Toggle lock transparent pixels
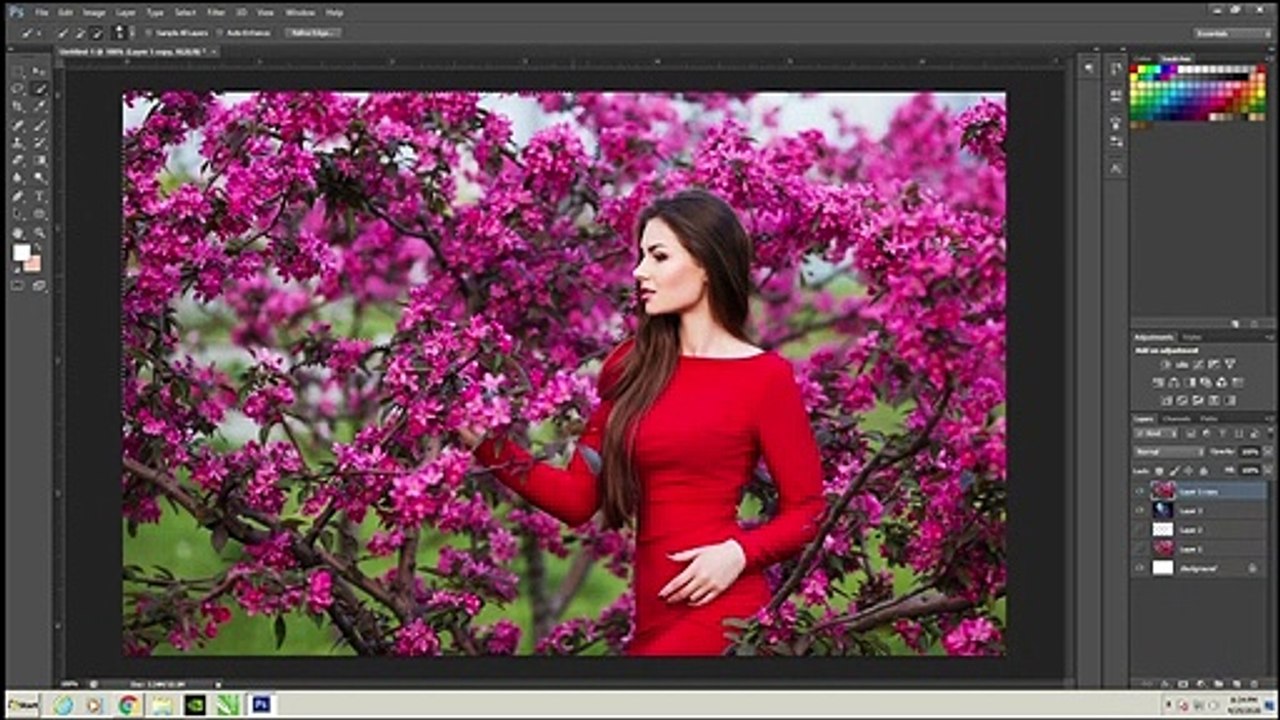This screenshot has width=1280, height=720. click(x=1158, y=470)
